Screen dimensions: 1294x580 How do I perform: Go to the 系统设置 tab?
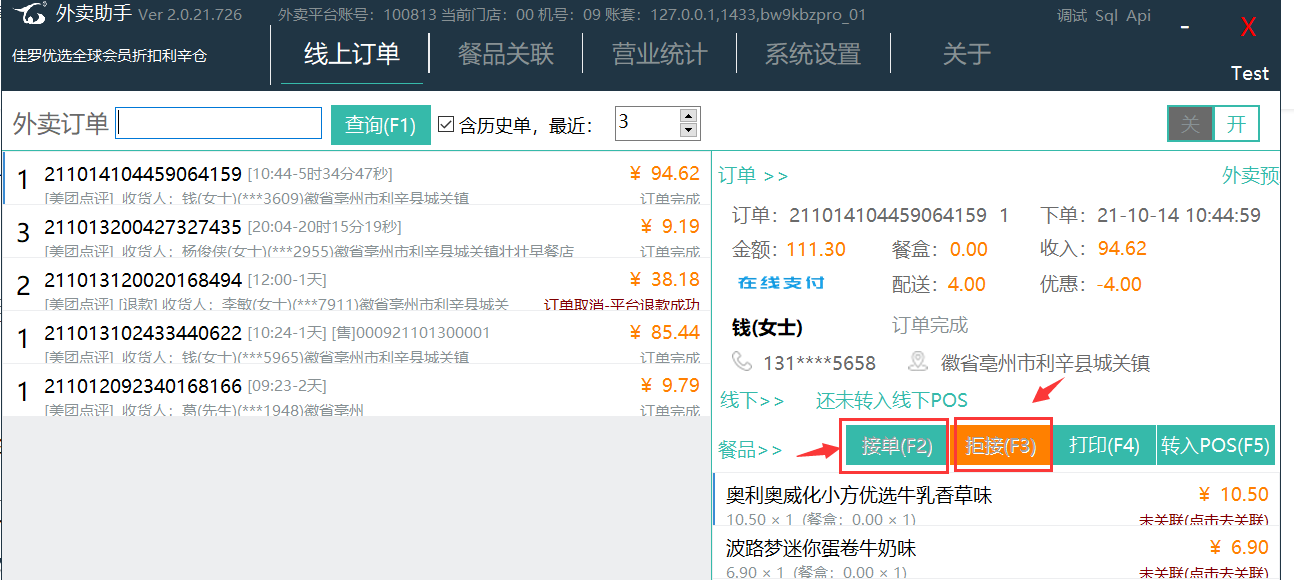pyautogui.click(x=812, y=54)
